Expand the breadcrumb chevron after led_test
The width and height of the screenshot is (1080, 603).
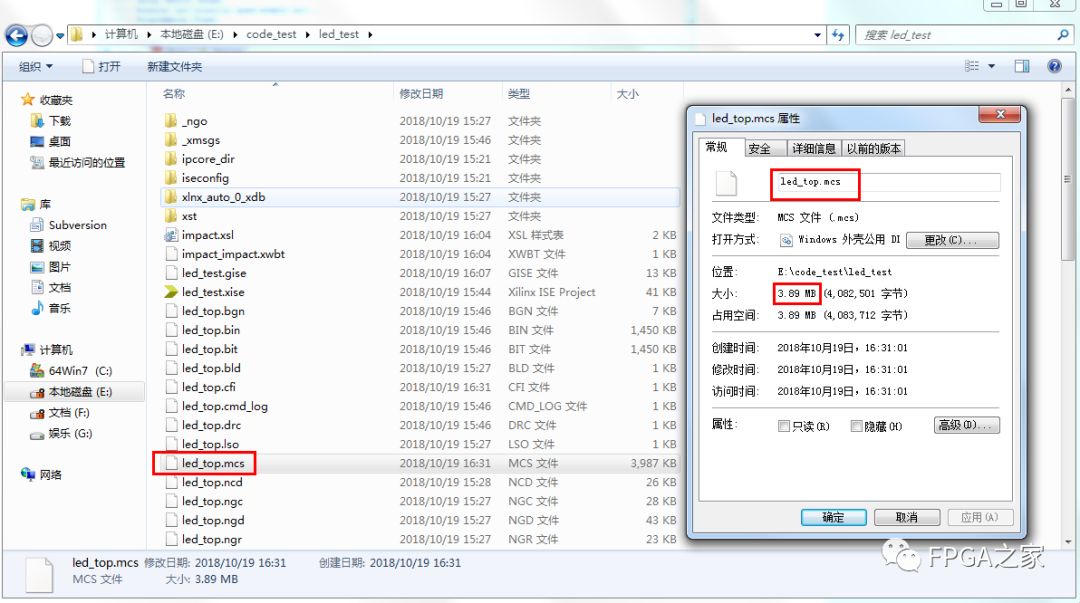pos(371,33)
